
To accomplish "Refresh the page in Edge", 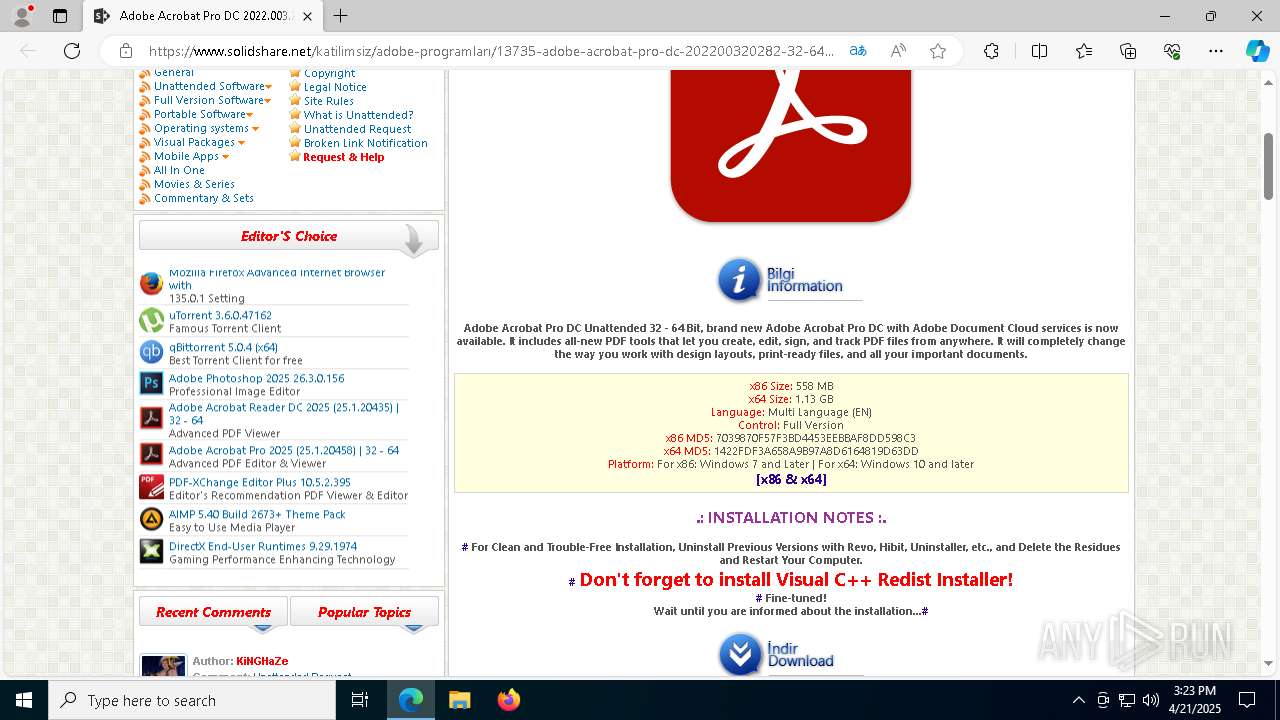I will (72, 51).
